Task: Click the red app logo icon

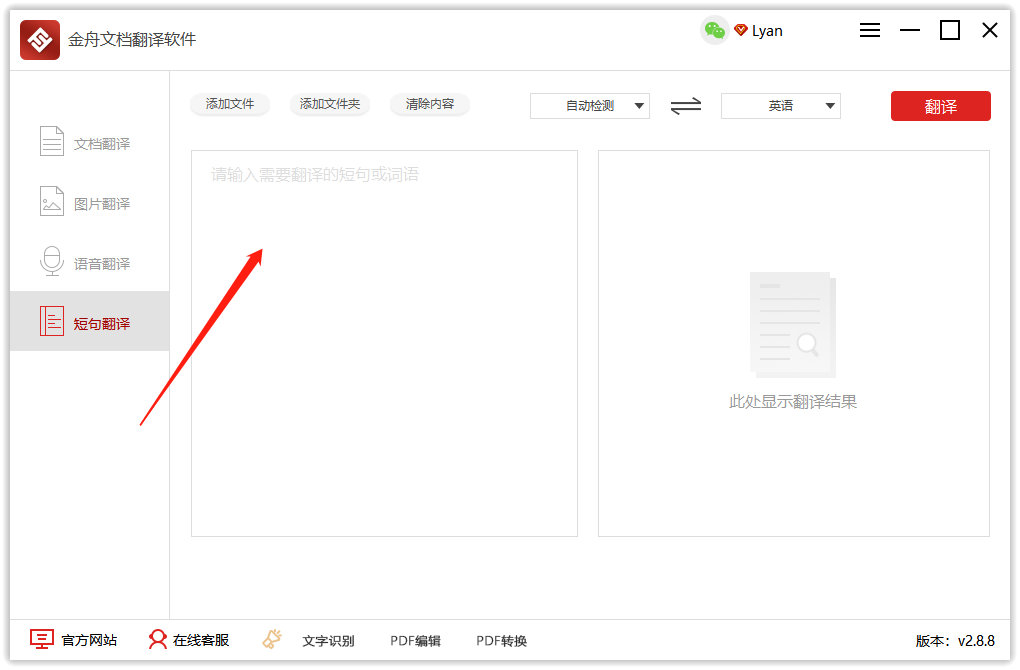Action: pyautogui.click(x=40, y=40)
